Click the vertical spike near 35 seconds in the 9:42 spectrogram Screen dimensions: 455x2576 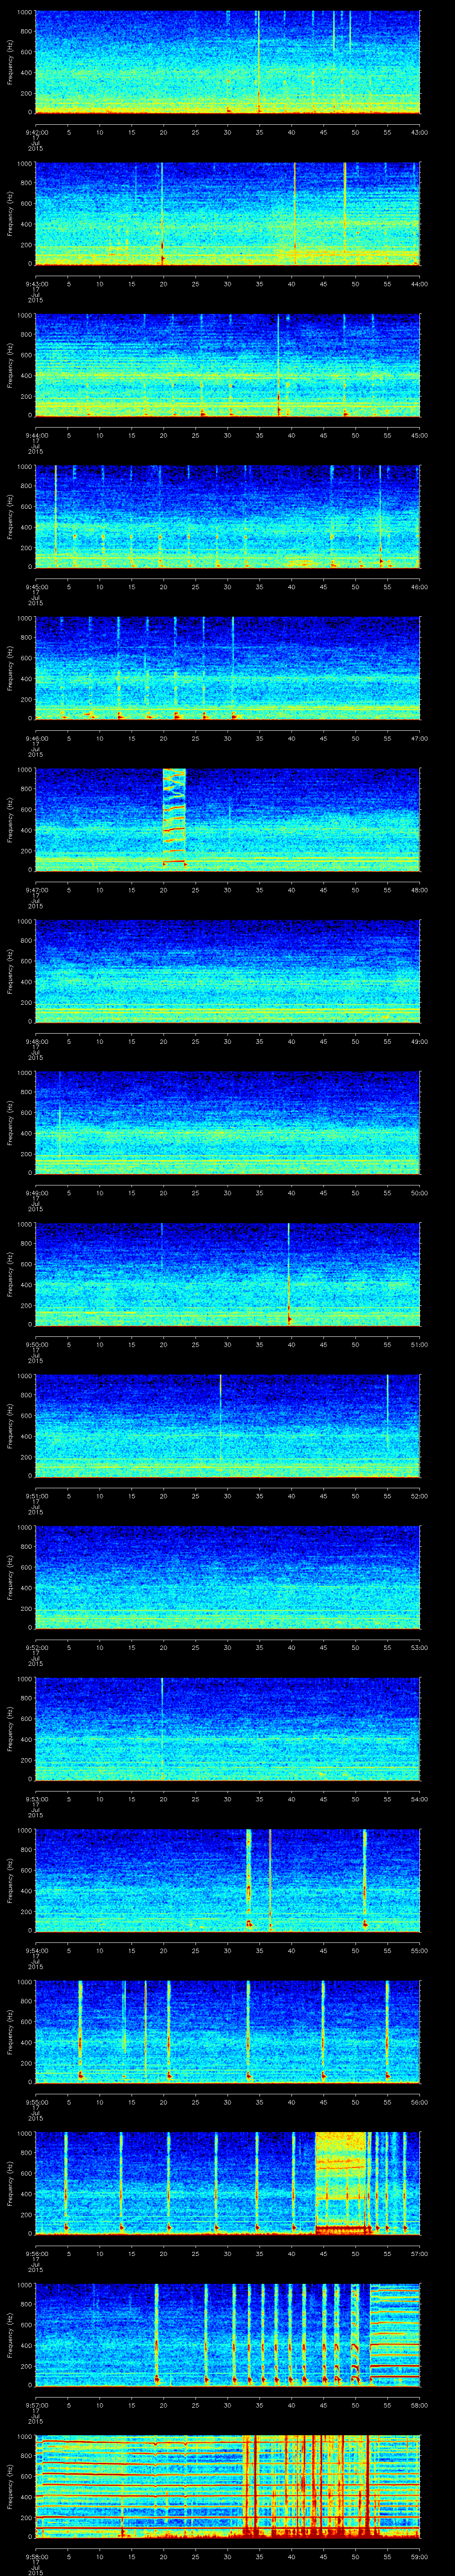(259, 62)
